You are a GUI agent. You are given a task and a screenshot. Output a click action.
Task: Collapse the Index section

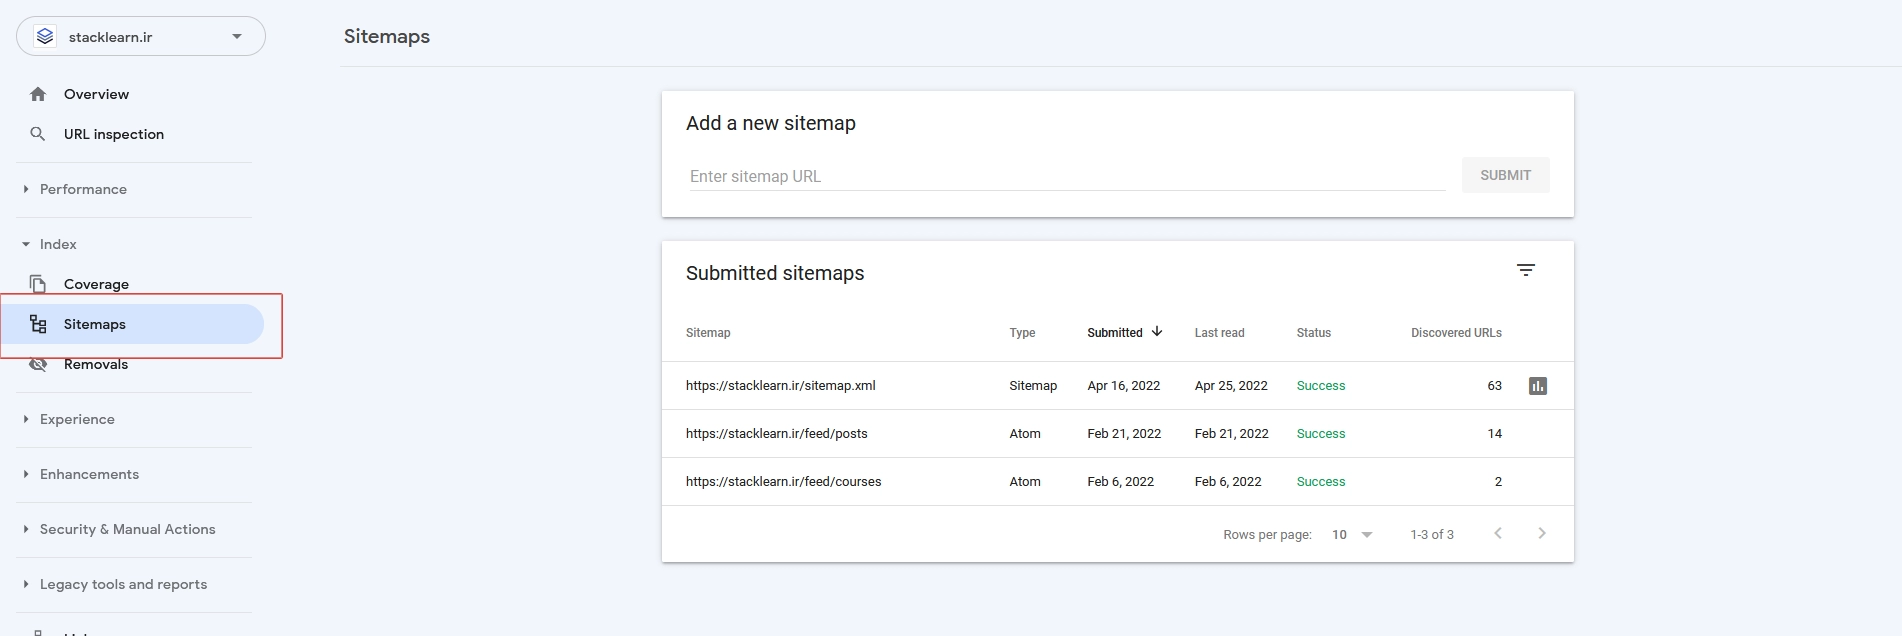tap(58, 244)
